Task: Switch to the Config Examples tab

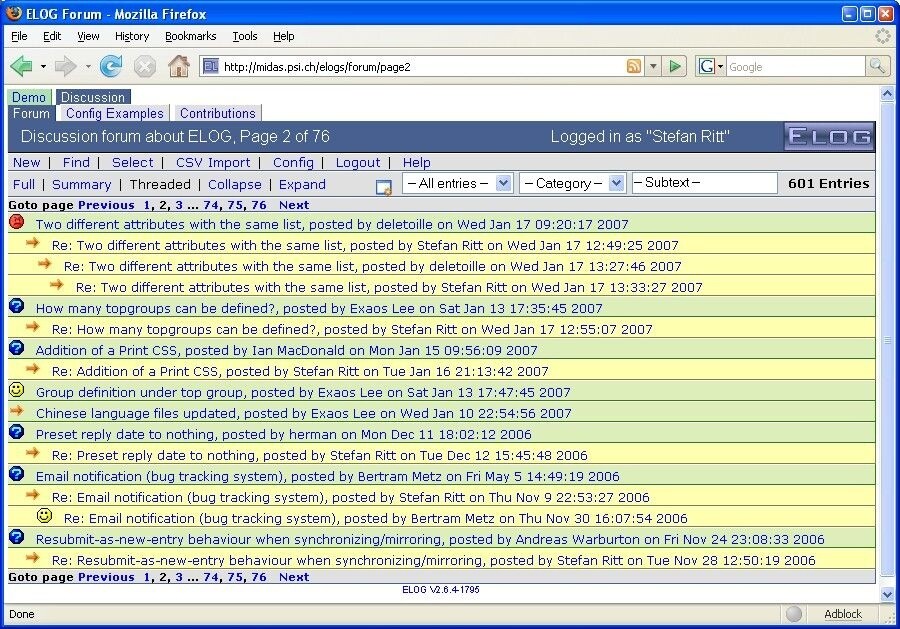Action: (114, 113)
